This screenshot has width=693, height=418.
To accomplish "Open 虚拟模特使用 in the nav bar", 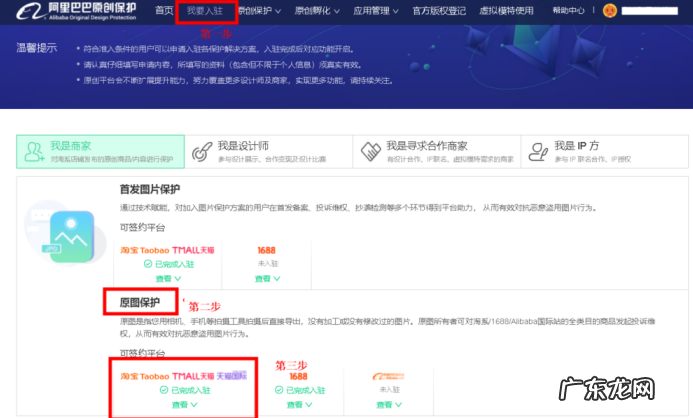I will (x=506, y=11).
